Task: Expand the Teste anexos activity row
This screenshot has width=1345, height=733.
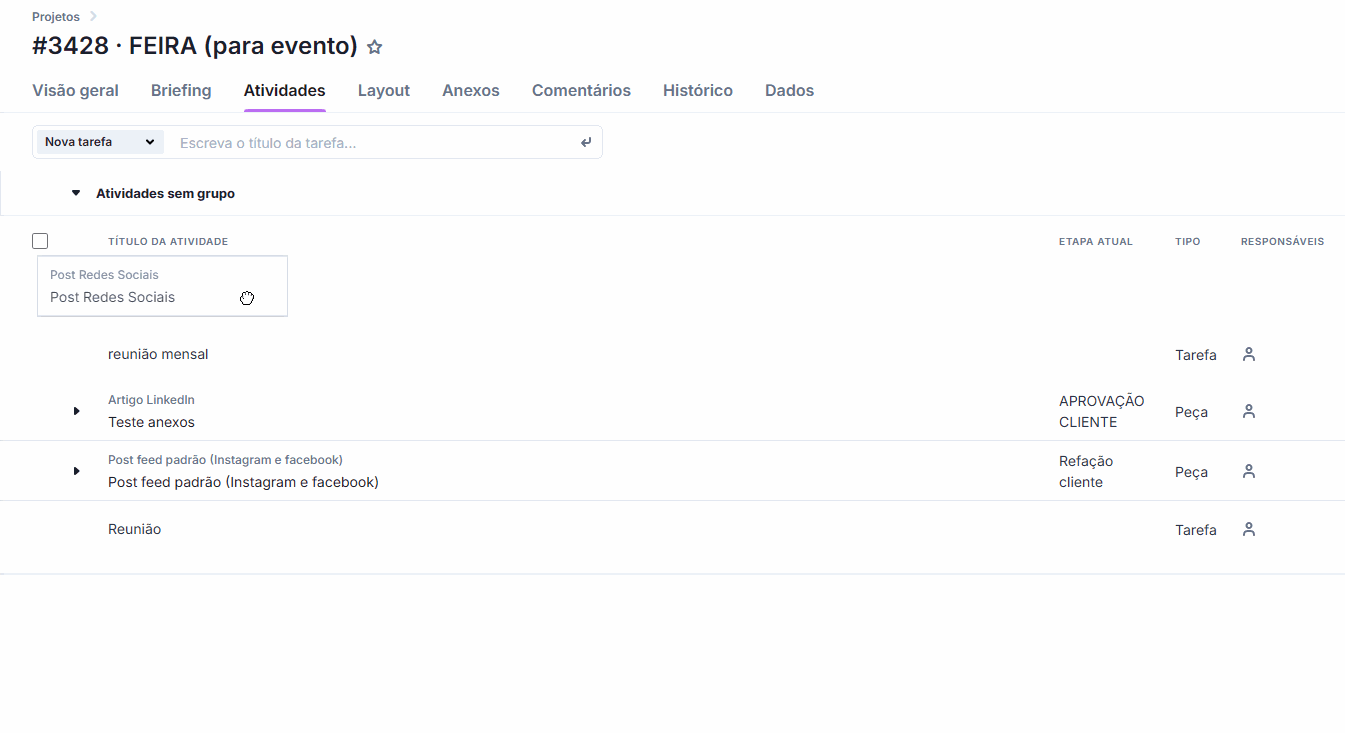Action: (76, 411)
